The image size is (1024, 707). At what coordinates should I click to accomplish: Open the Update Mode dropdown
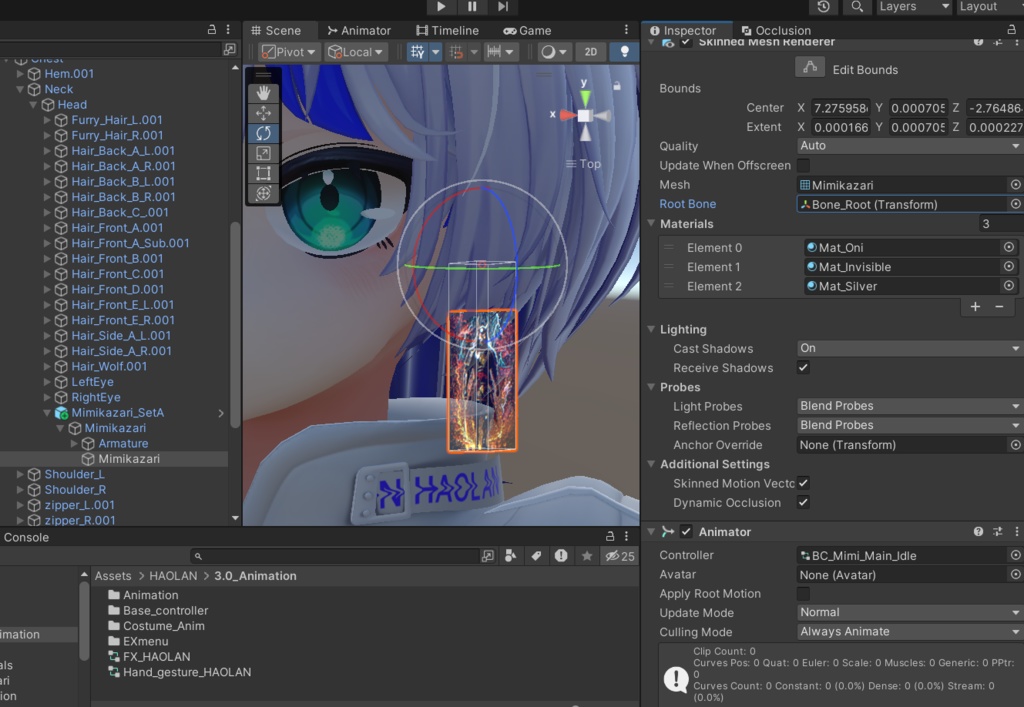point(910,612)
